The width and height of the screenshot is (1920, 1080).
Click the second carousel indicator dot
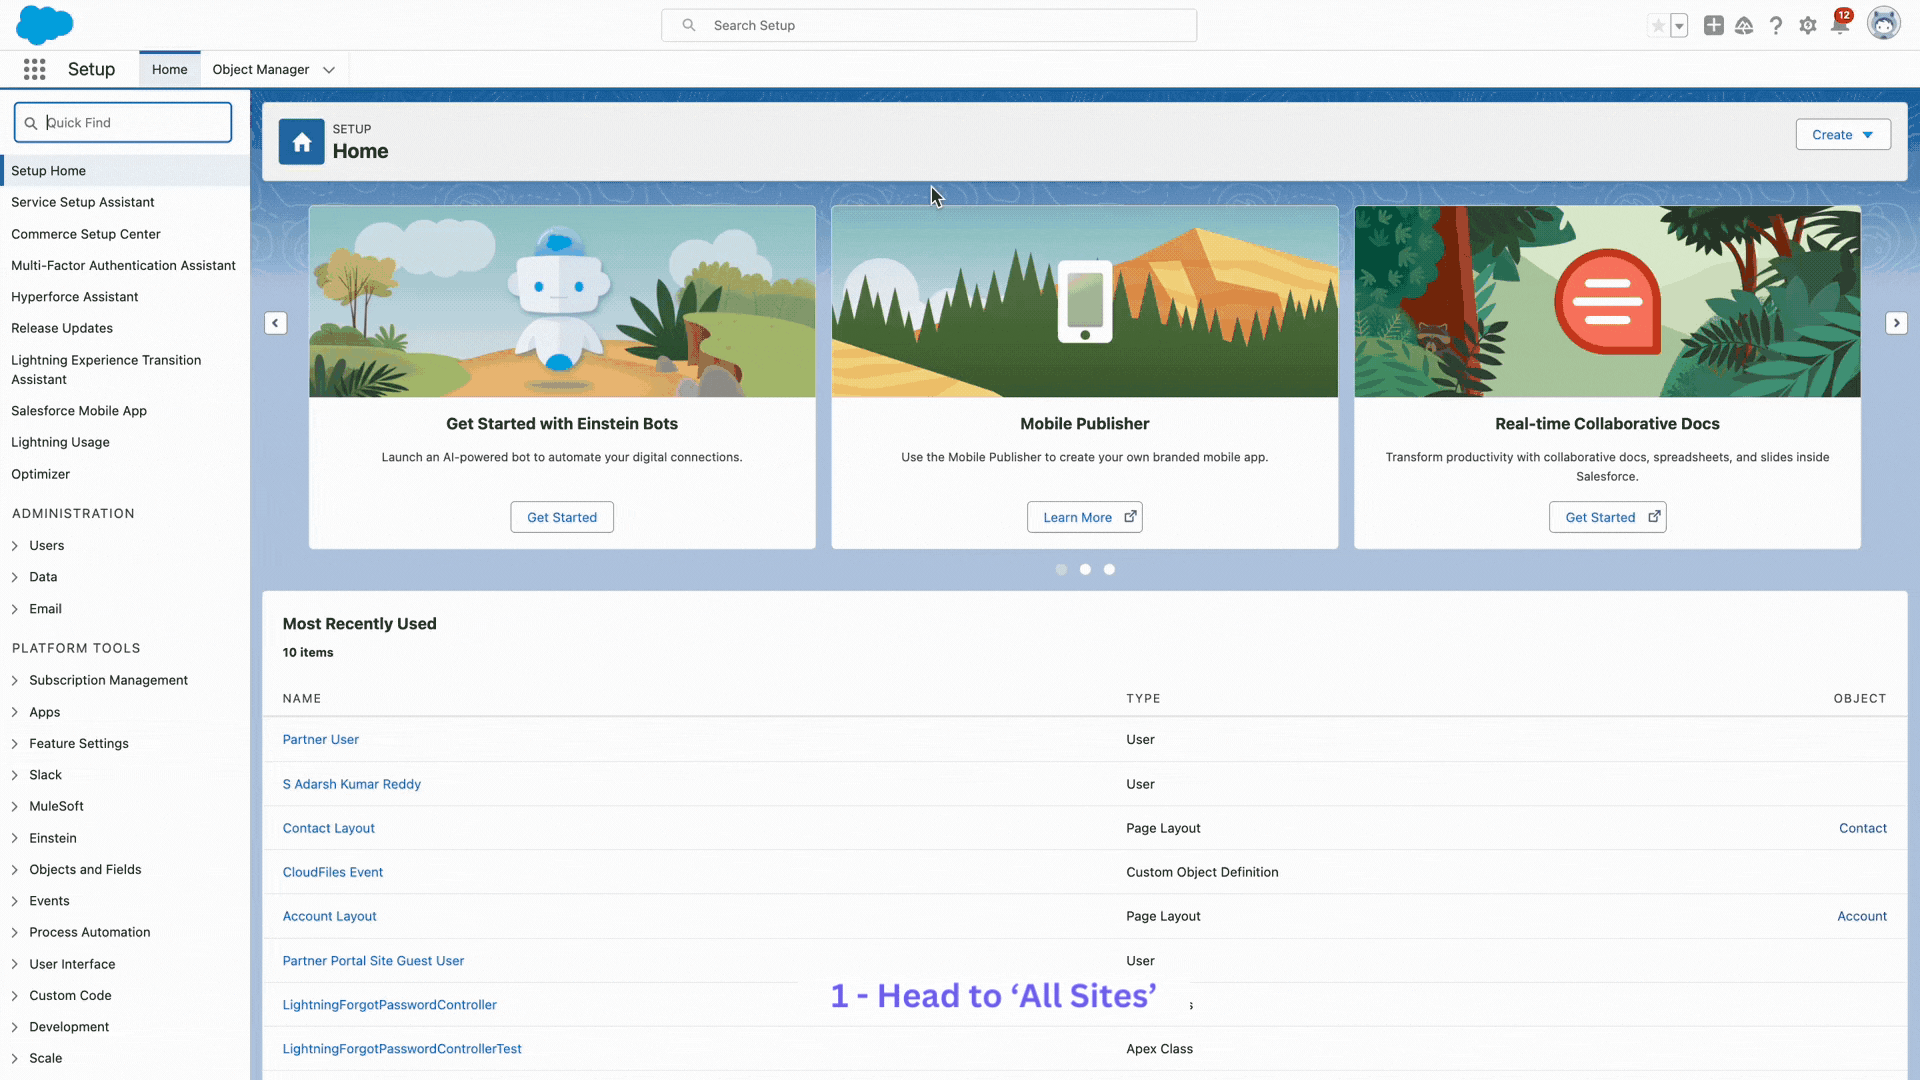click(x=1085, y=570)
